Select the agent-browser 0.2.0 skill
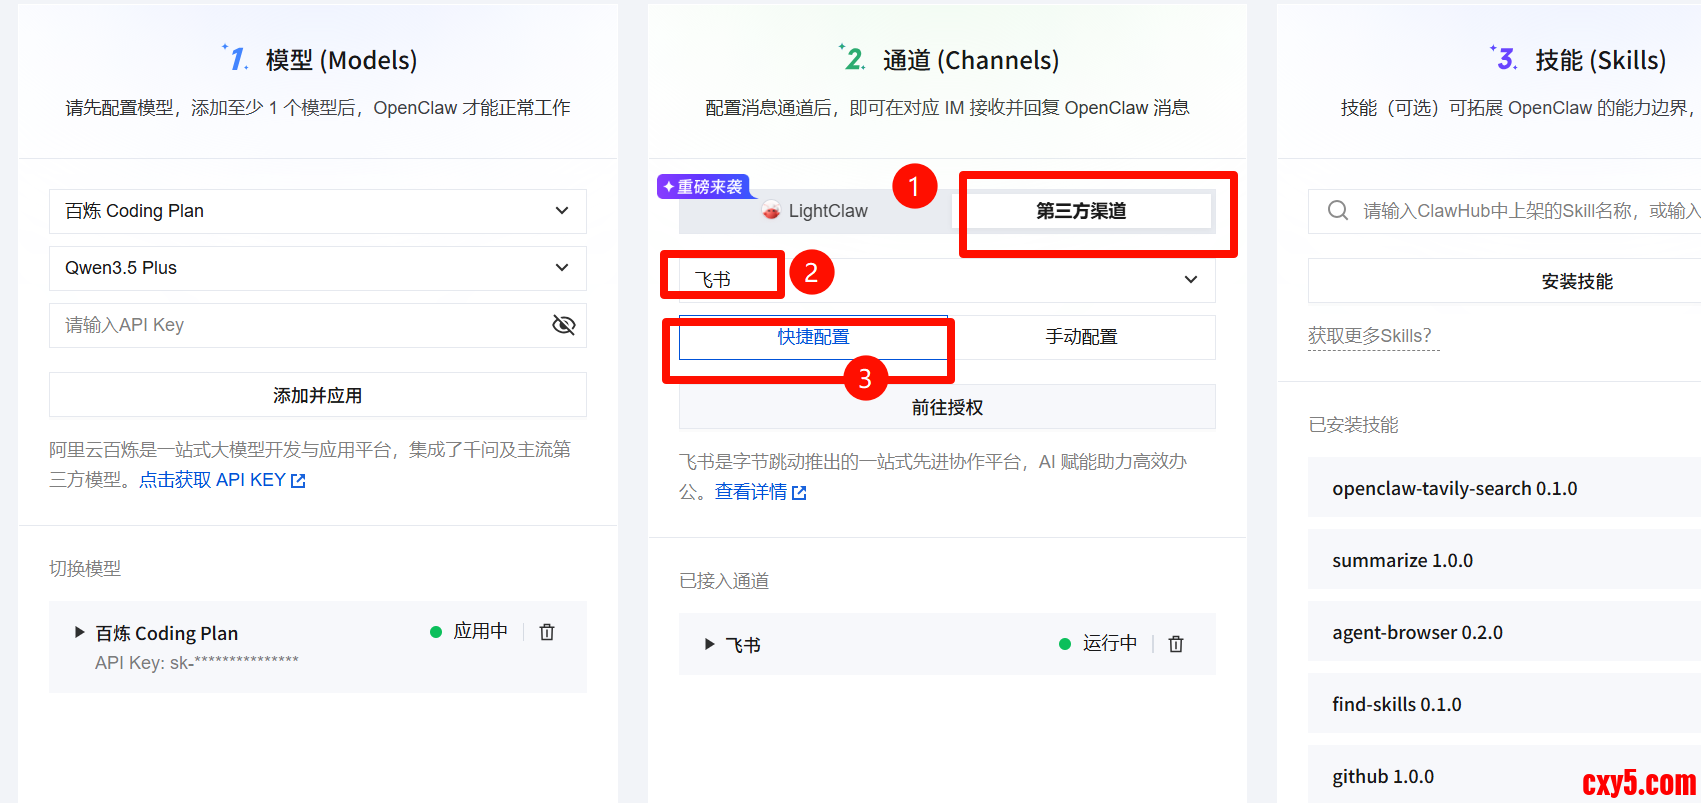Image resolution: width=1701 pixels, height=803 pixels. (x=1504, y=632)
